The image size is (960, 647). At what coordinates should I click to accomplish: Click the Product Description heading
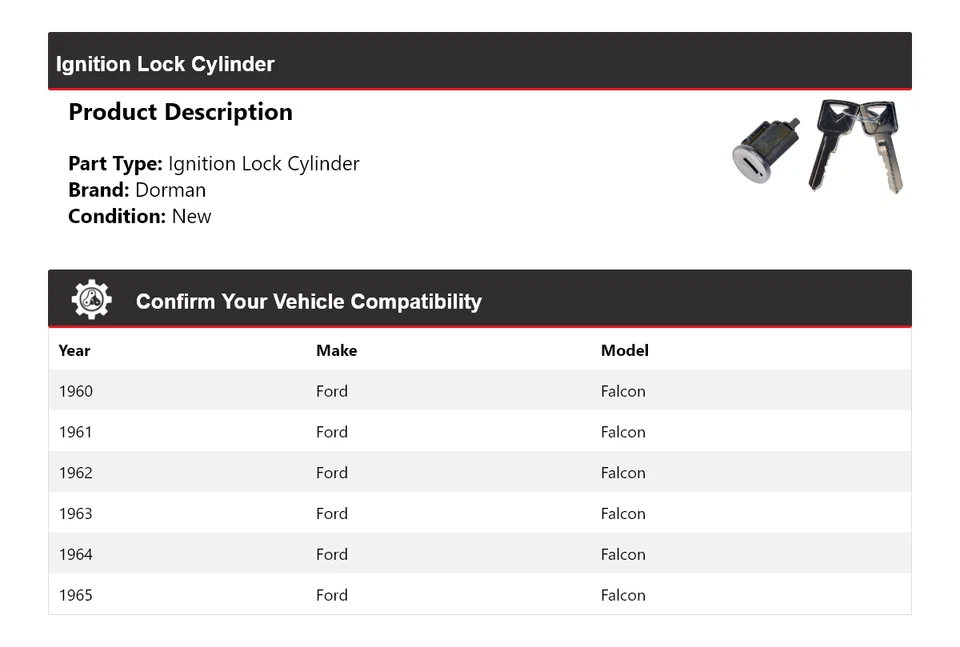pos(180,112)
